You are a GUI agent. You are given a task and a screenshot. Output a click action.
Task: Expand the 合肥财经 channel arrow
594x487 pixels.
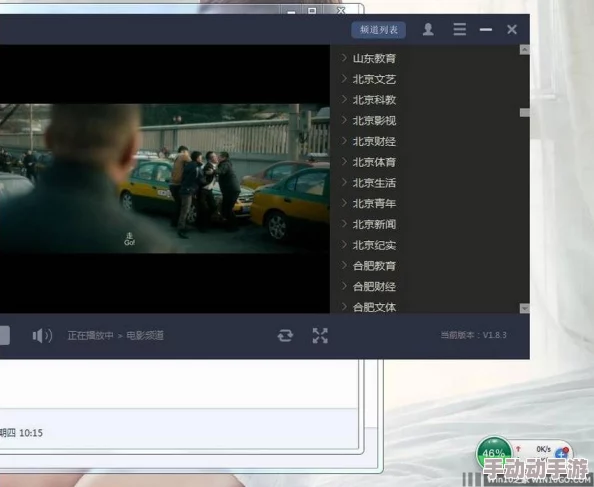344,286
